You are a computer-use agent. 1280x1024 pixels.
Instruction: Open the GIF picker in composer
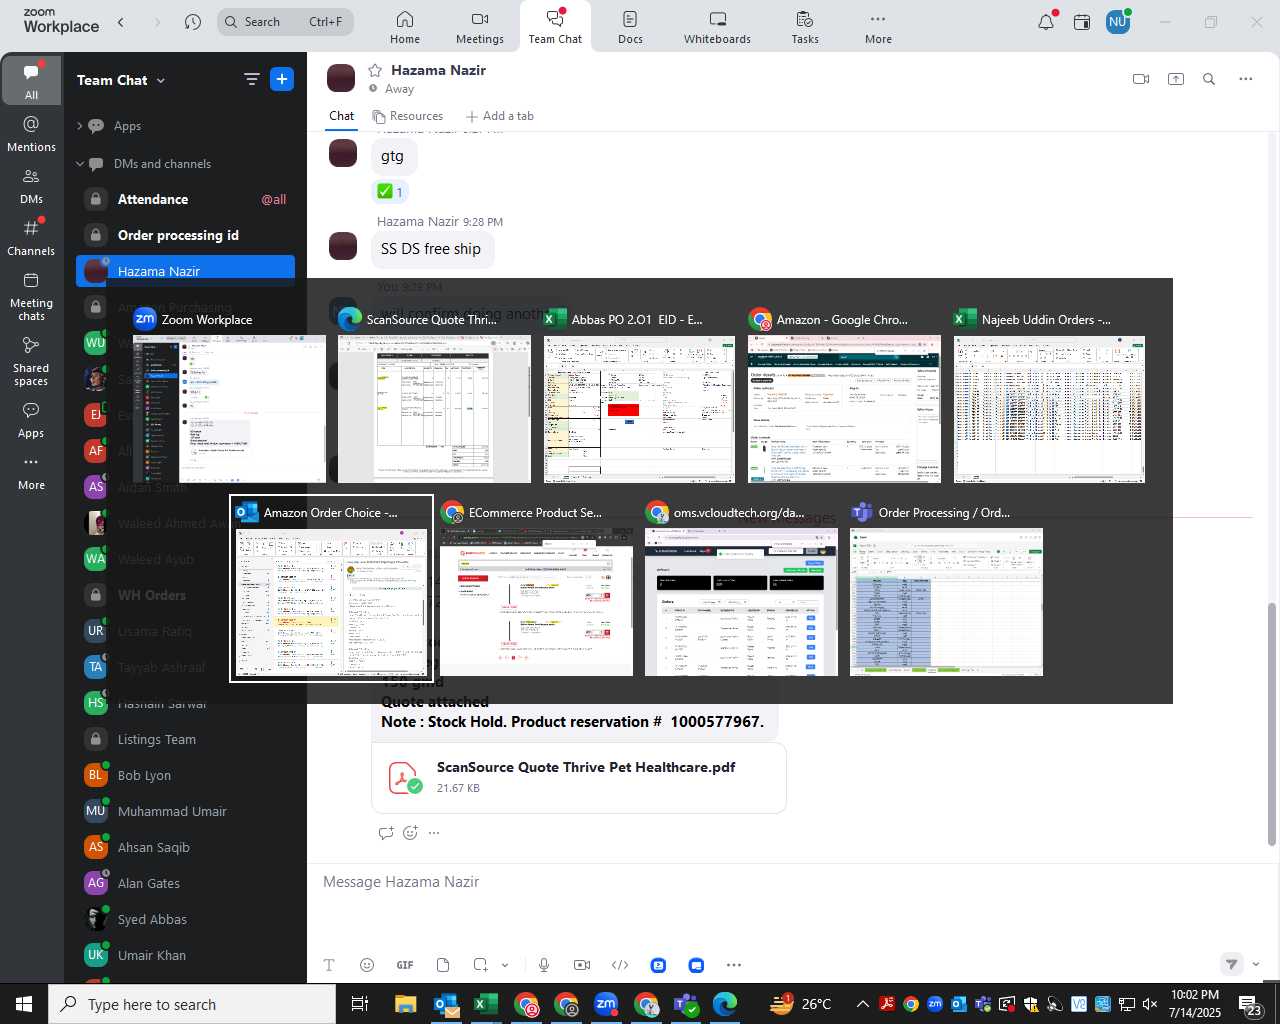tap(405, 965)
